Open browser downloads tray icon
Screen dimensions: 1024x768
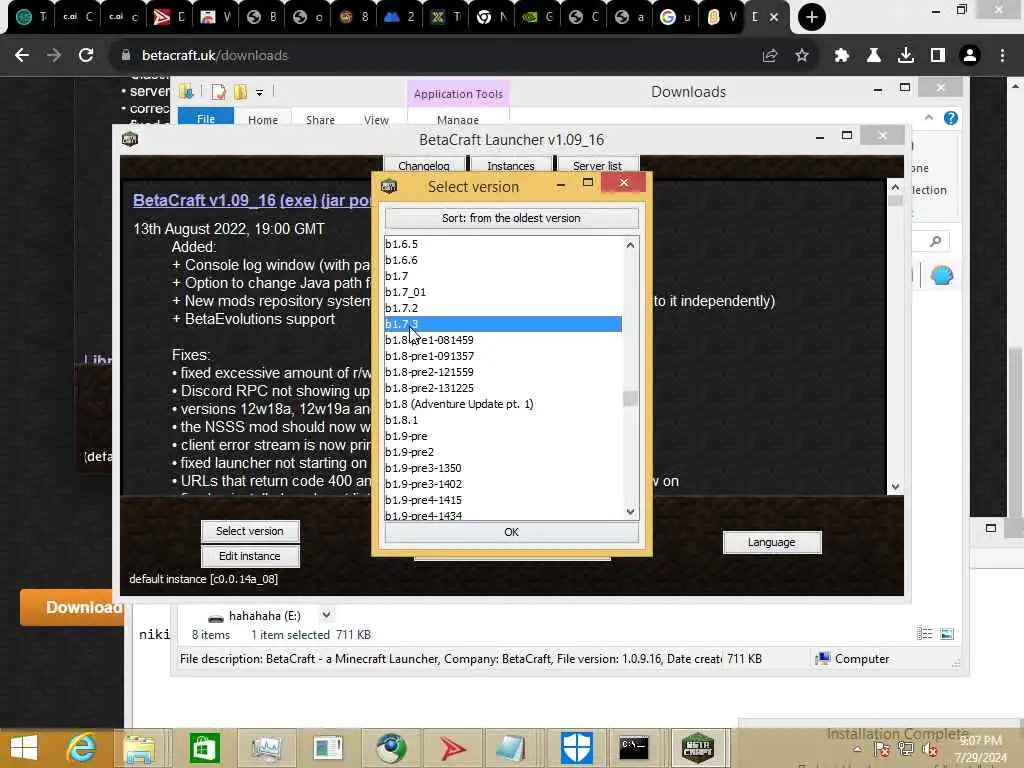click(x=906, y=56)
